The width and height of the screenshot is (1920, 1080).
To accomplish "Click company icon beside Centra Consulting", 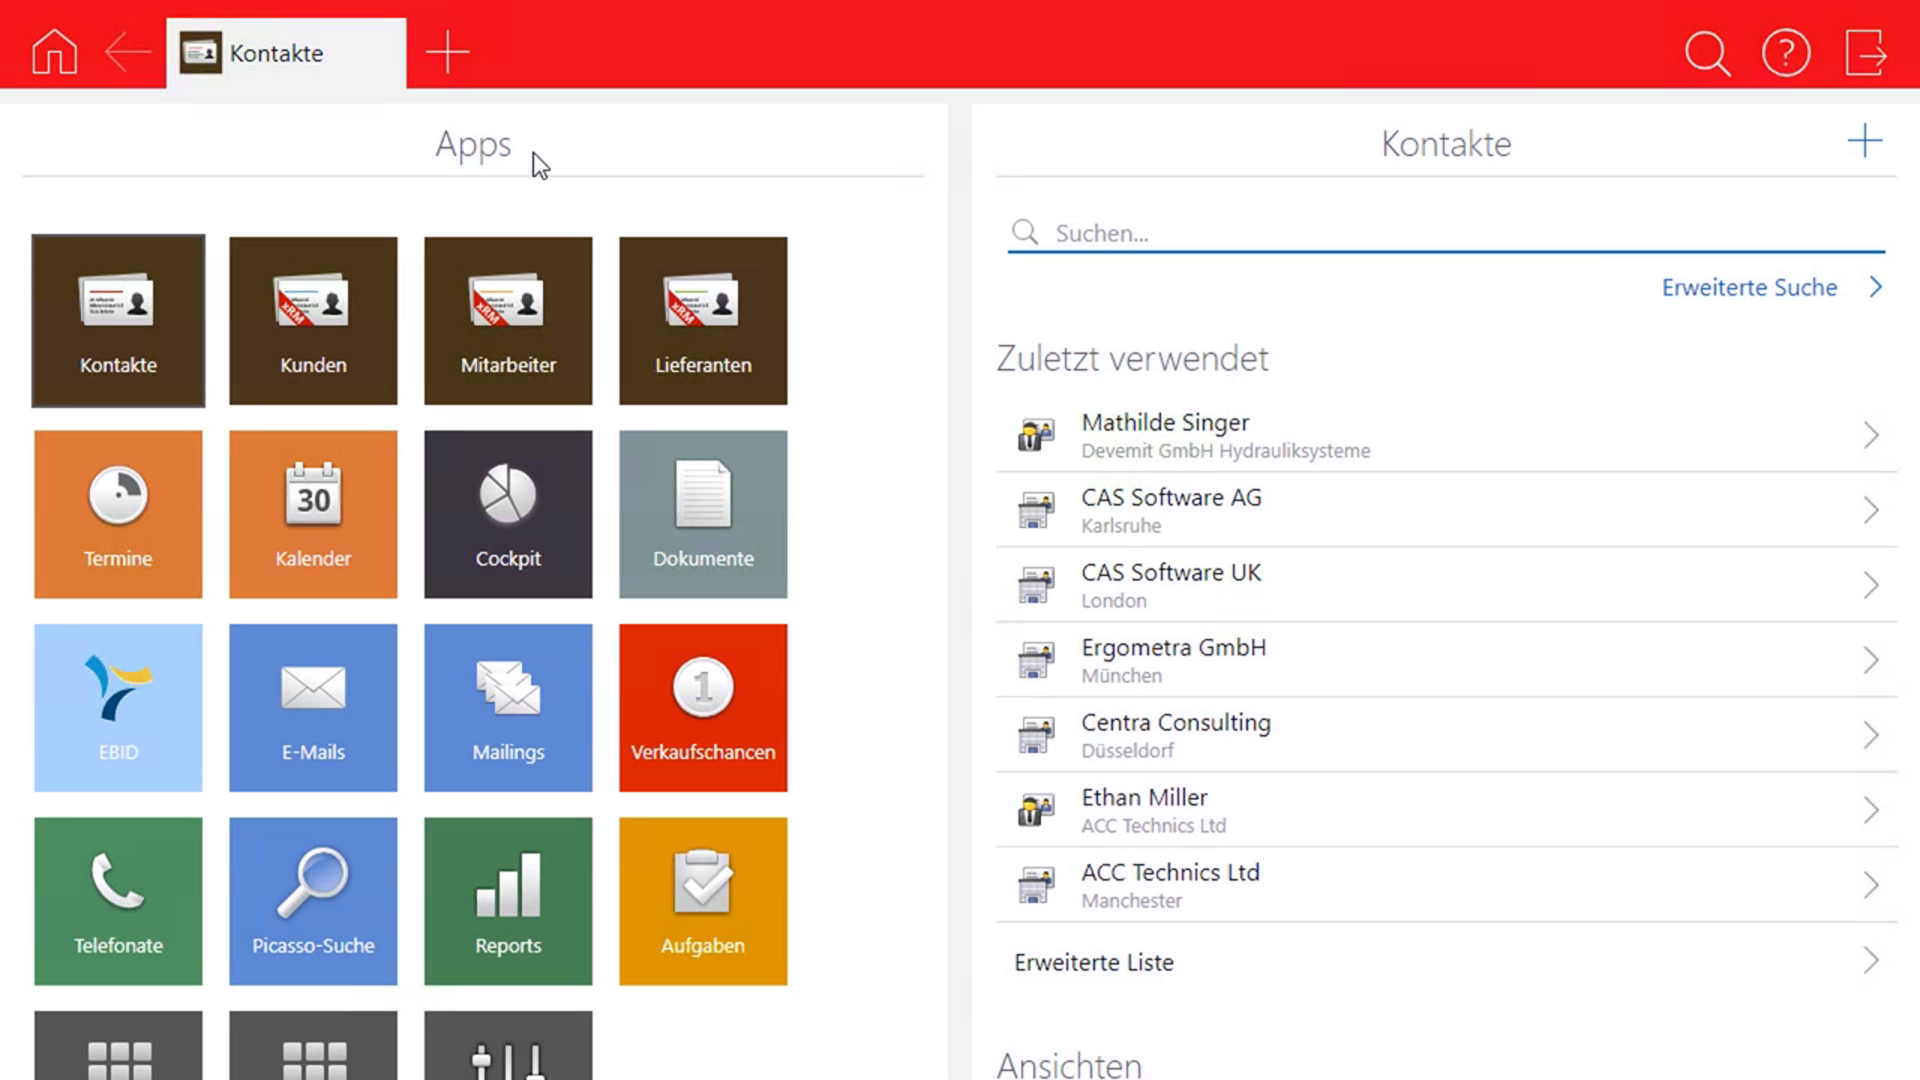I will [x=1036, y=735].
